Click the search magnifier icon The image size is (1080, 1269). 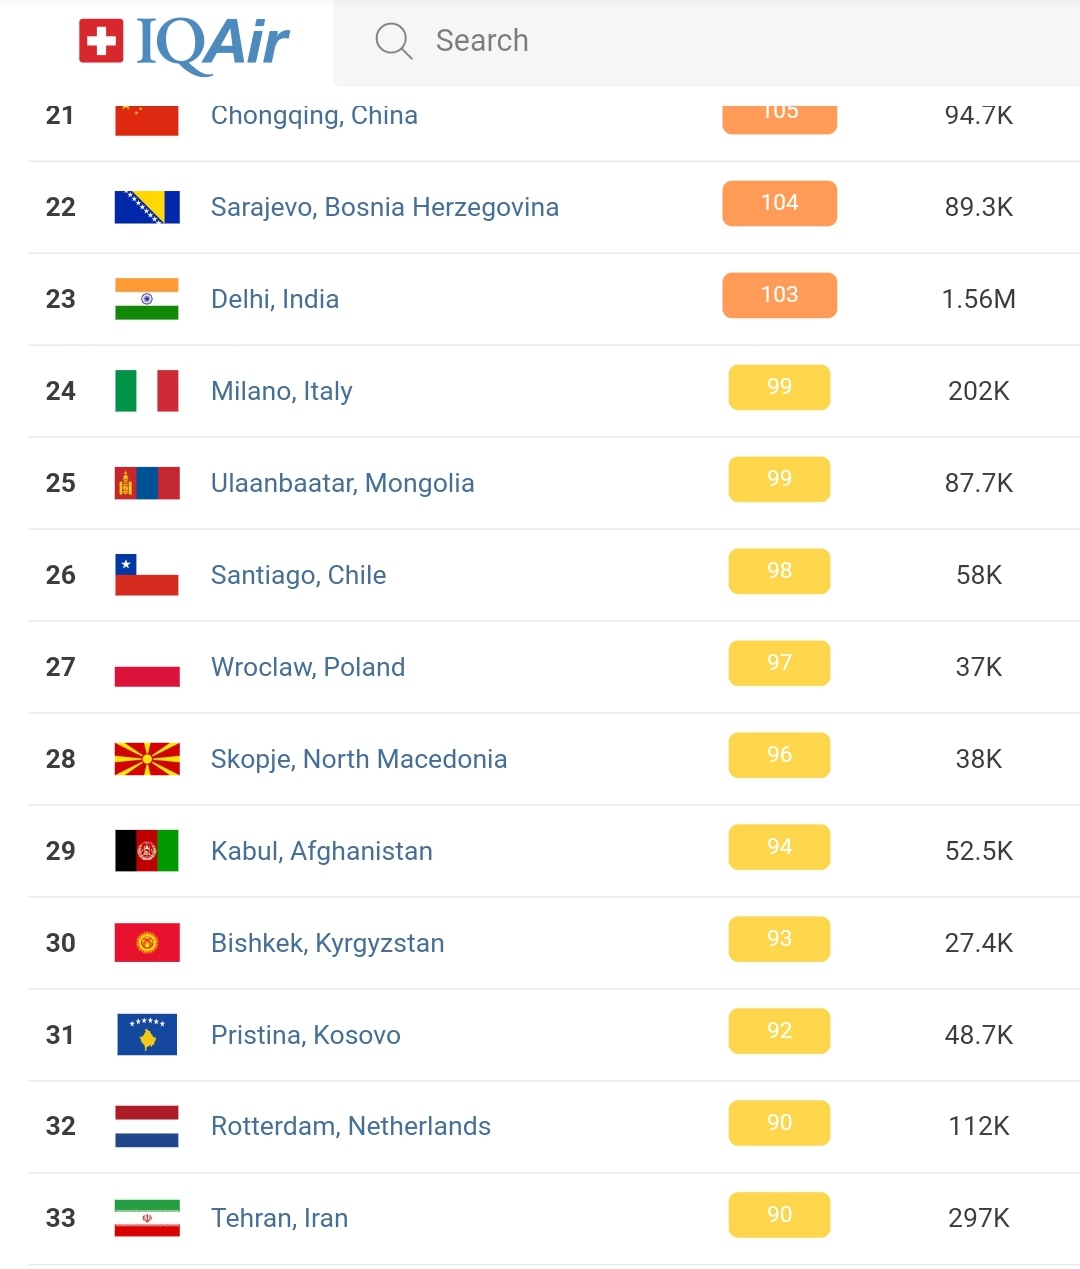point(393,41)
